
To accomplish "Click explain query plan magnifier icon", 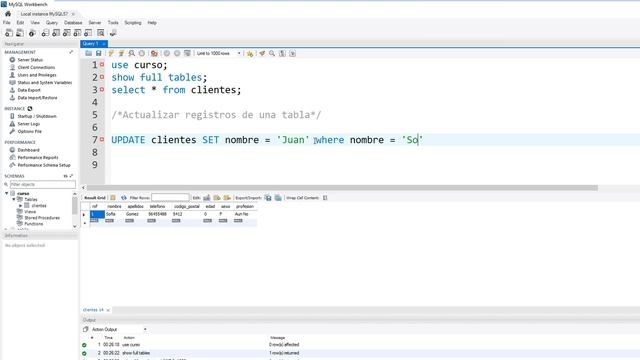I will [x=131, y=53].
